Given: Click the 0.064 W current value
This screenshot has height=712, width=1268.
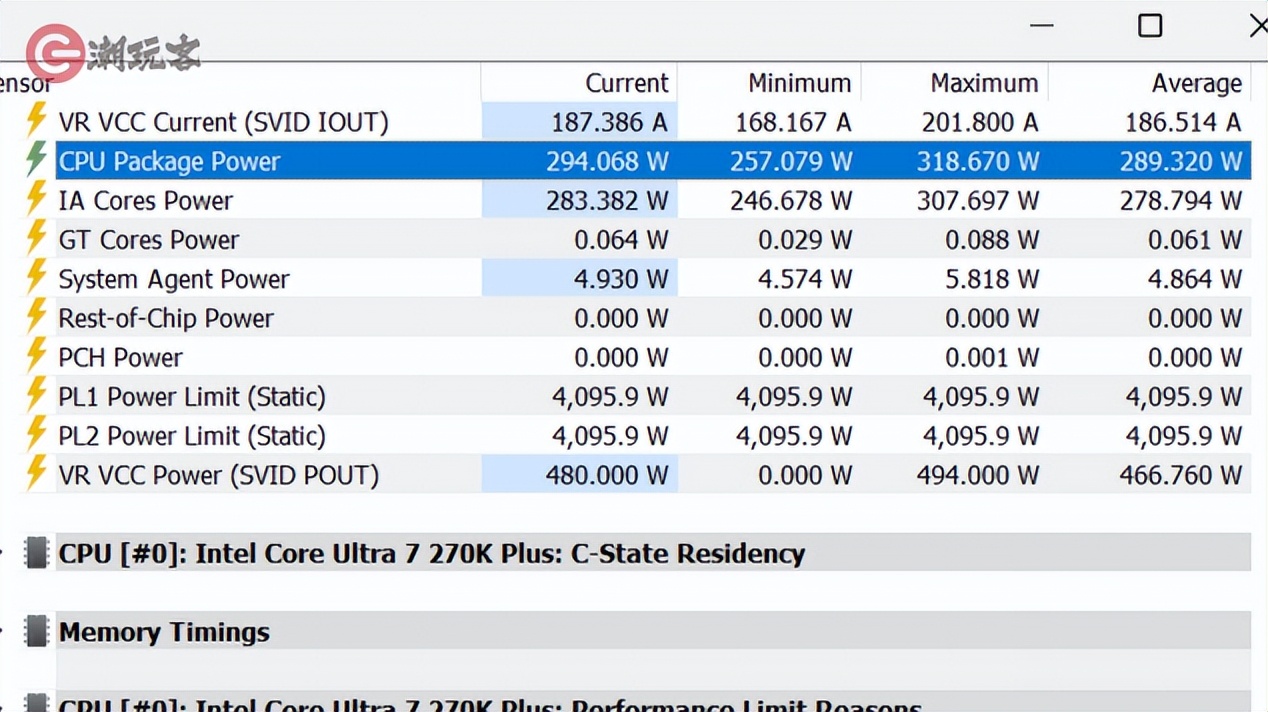Looking at the screenshot, I should click(x=621, y=240).
